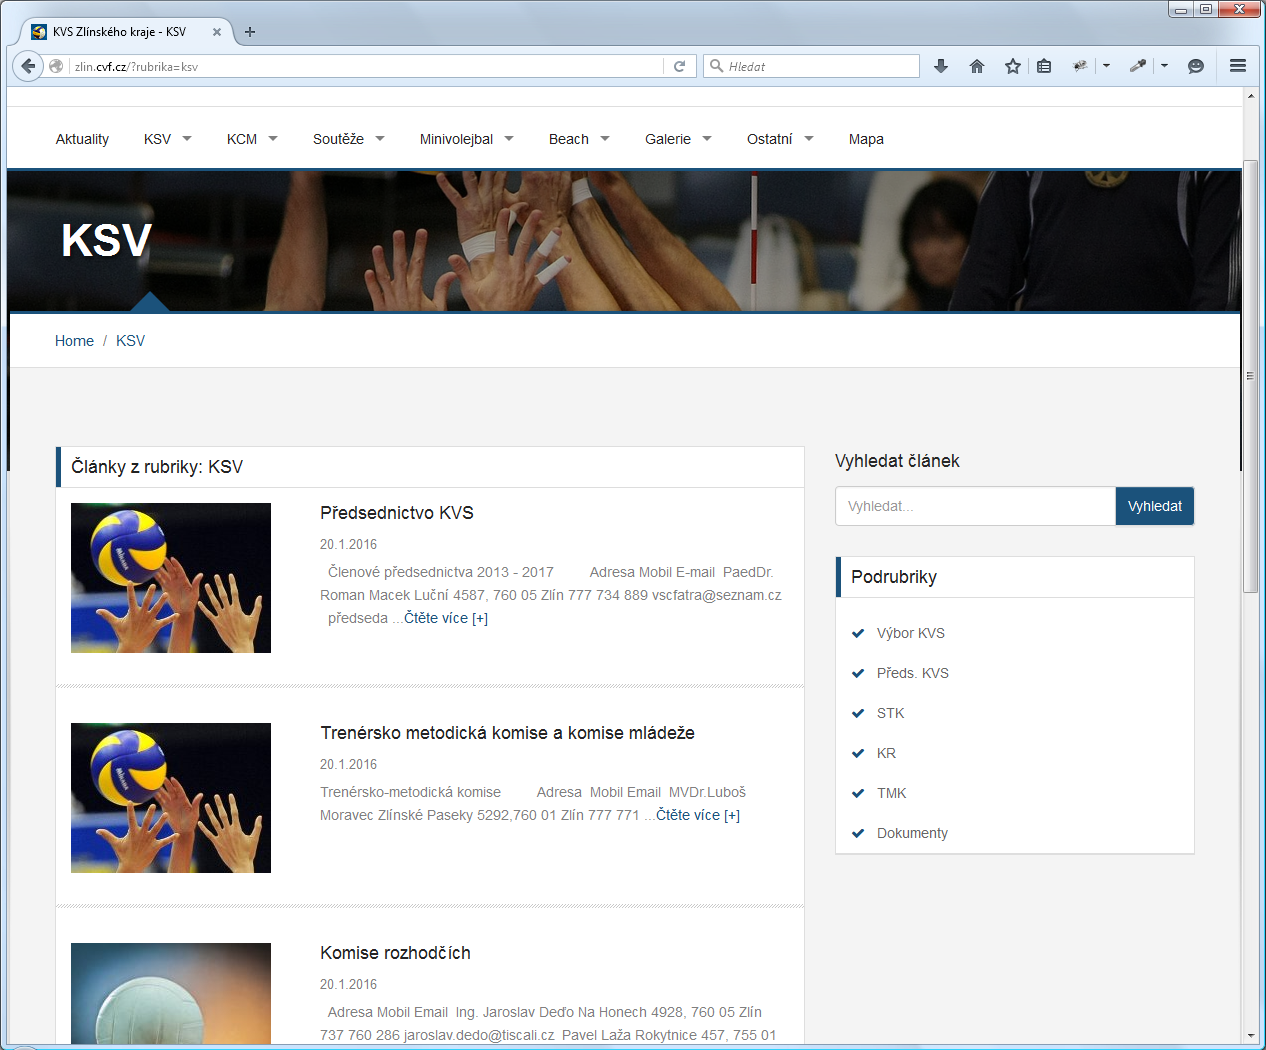Viewport: 1266px width, 1050px height.
Task: Click Čtěte více for Trenérsko metodická komise
Action: click(x=698, y=815)
